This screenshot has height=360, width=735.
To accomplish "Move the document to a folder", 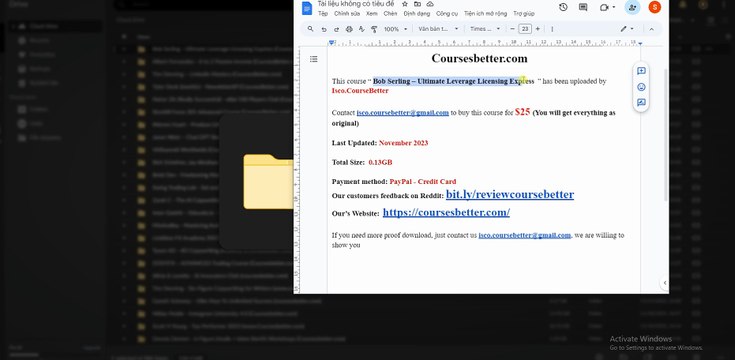I will point(417,4).
